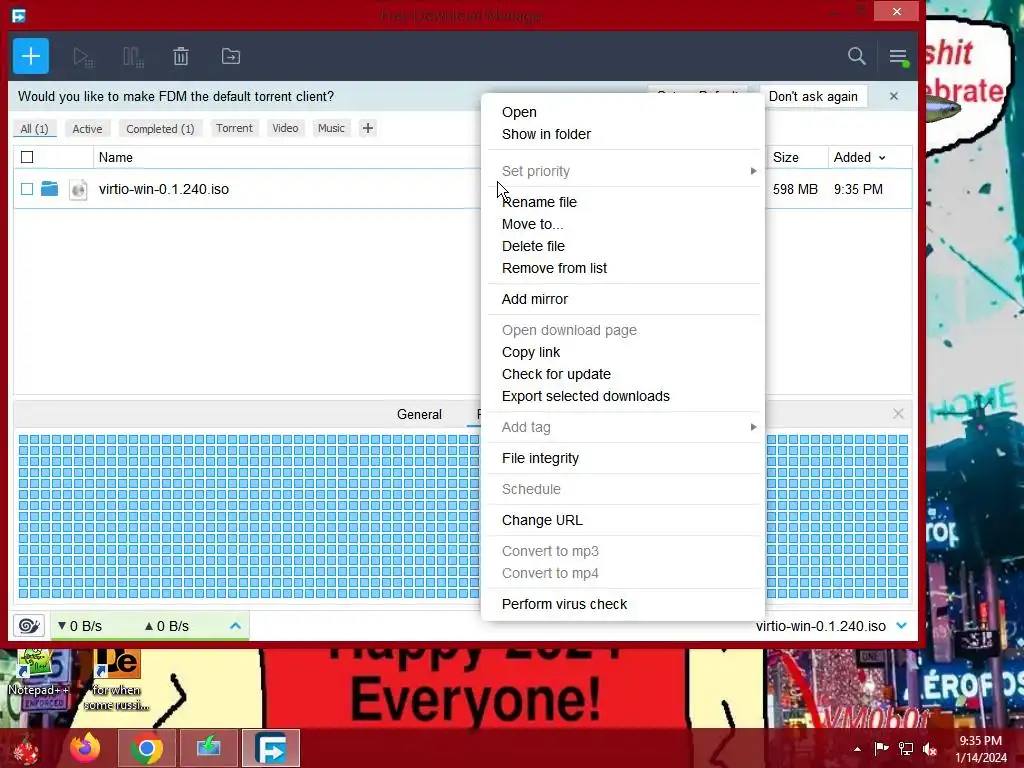Show hidden system tray icons arrow

[x=857, y=749]
